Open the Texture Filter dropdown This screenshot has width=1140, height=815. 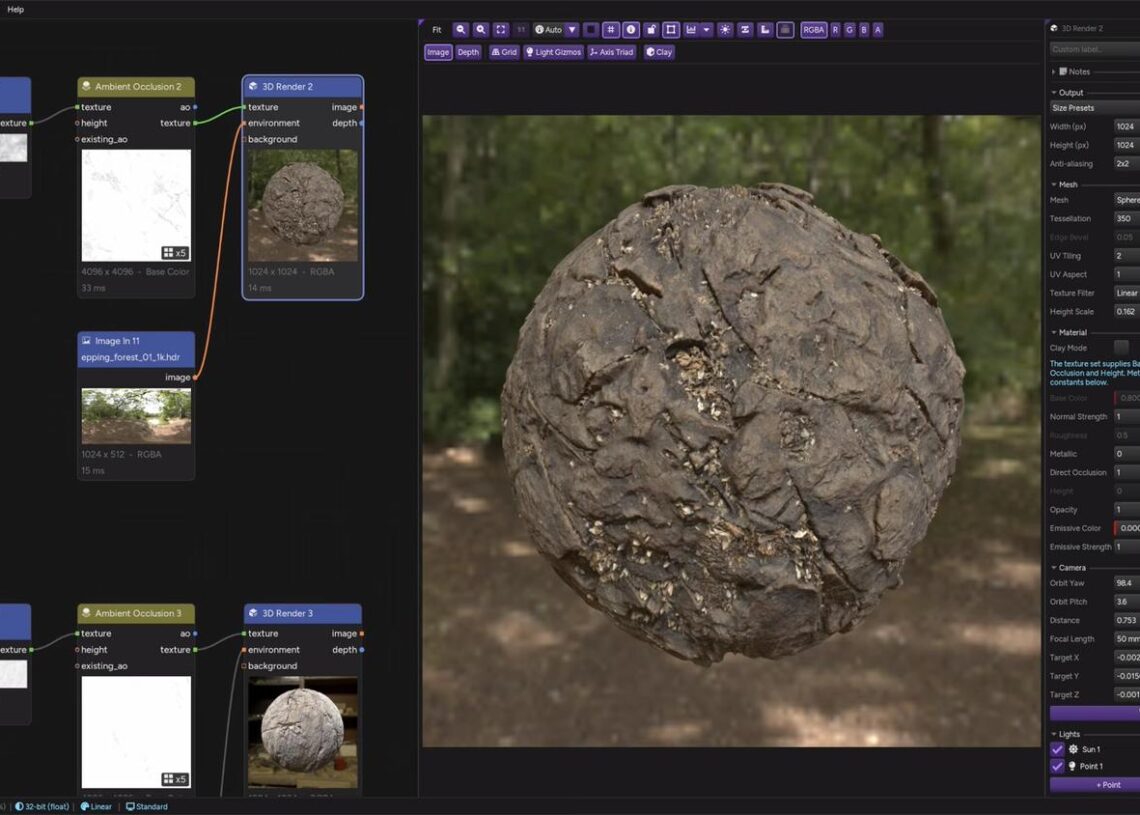point(1127,293)
